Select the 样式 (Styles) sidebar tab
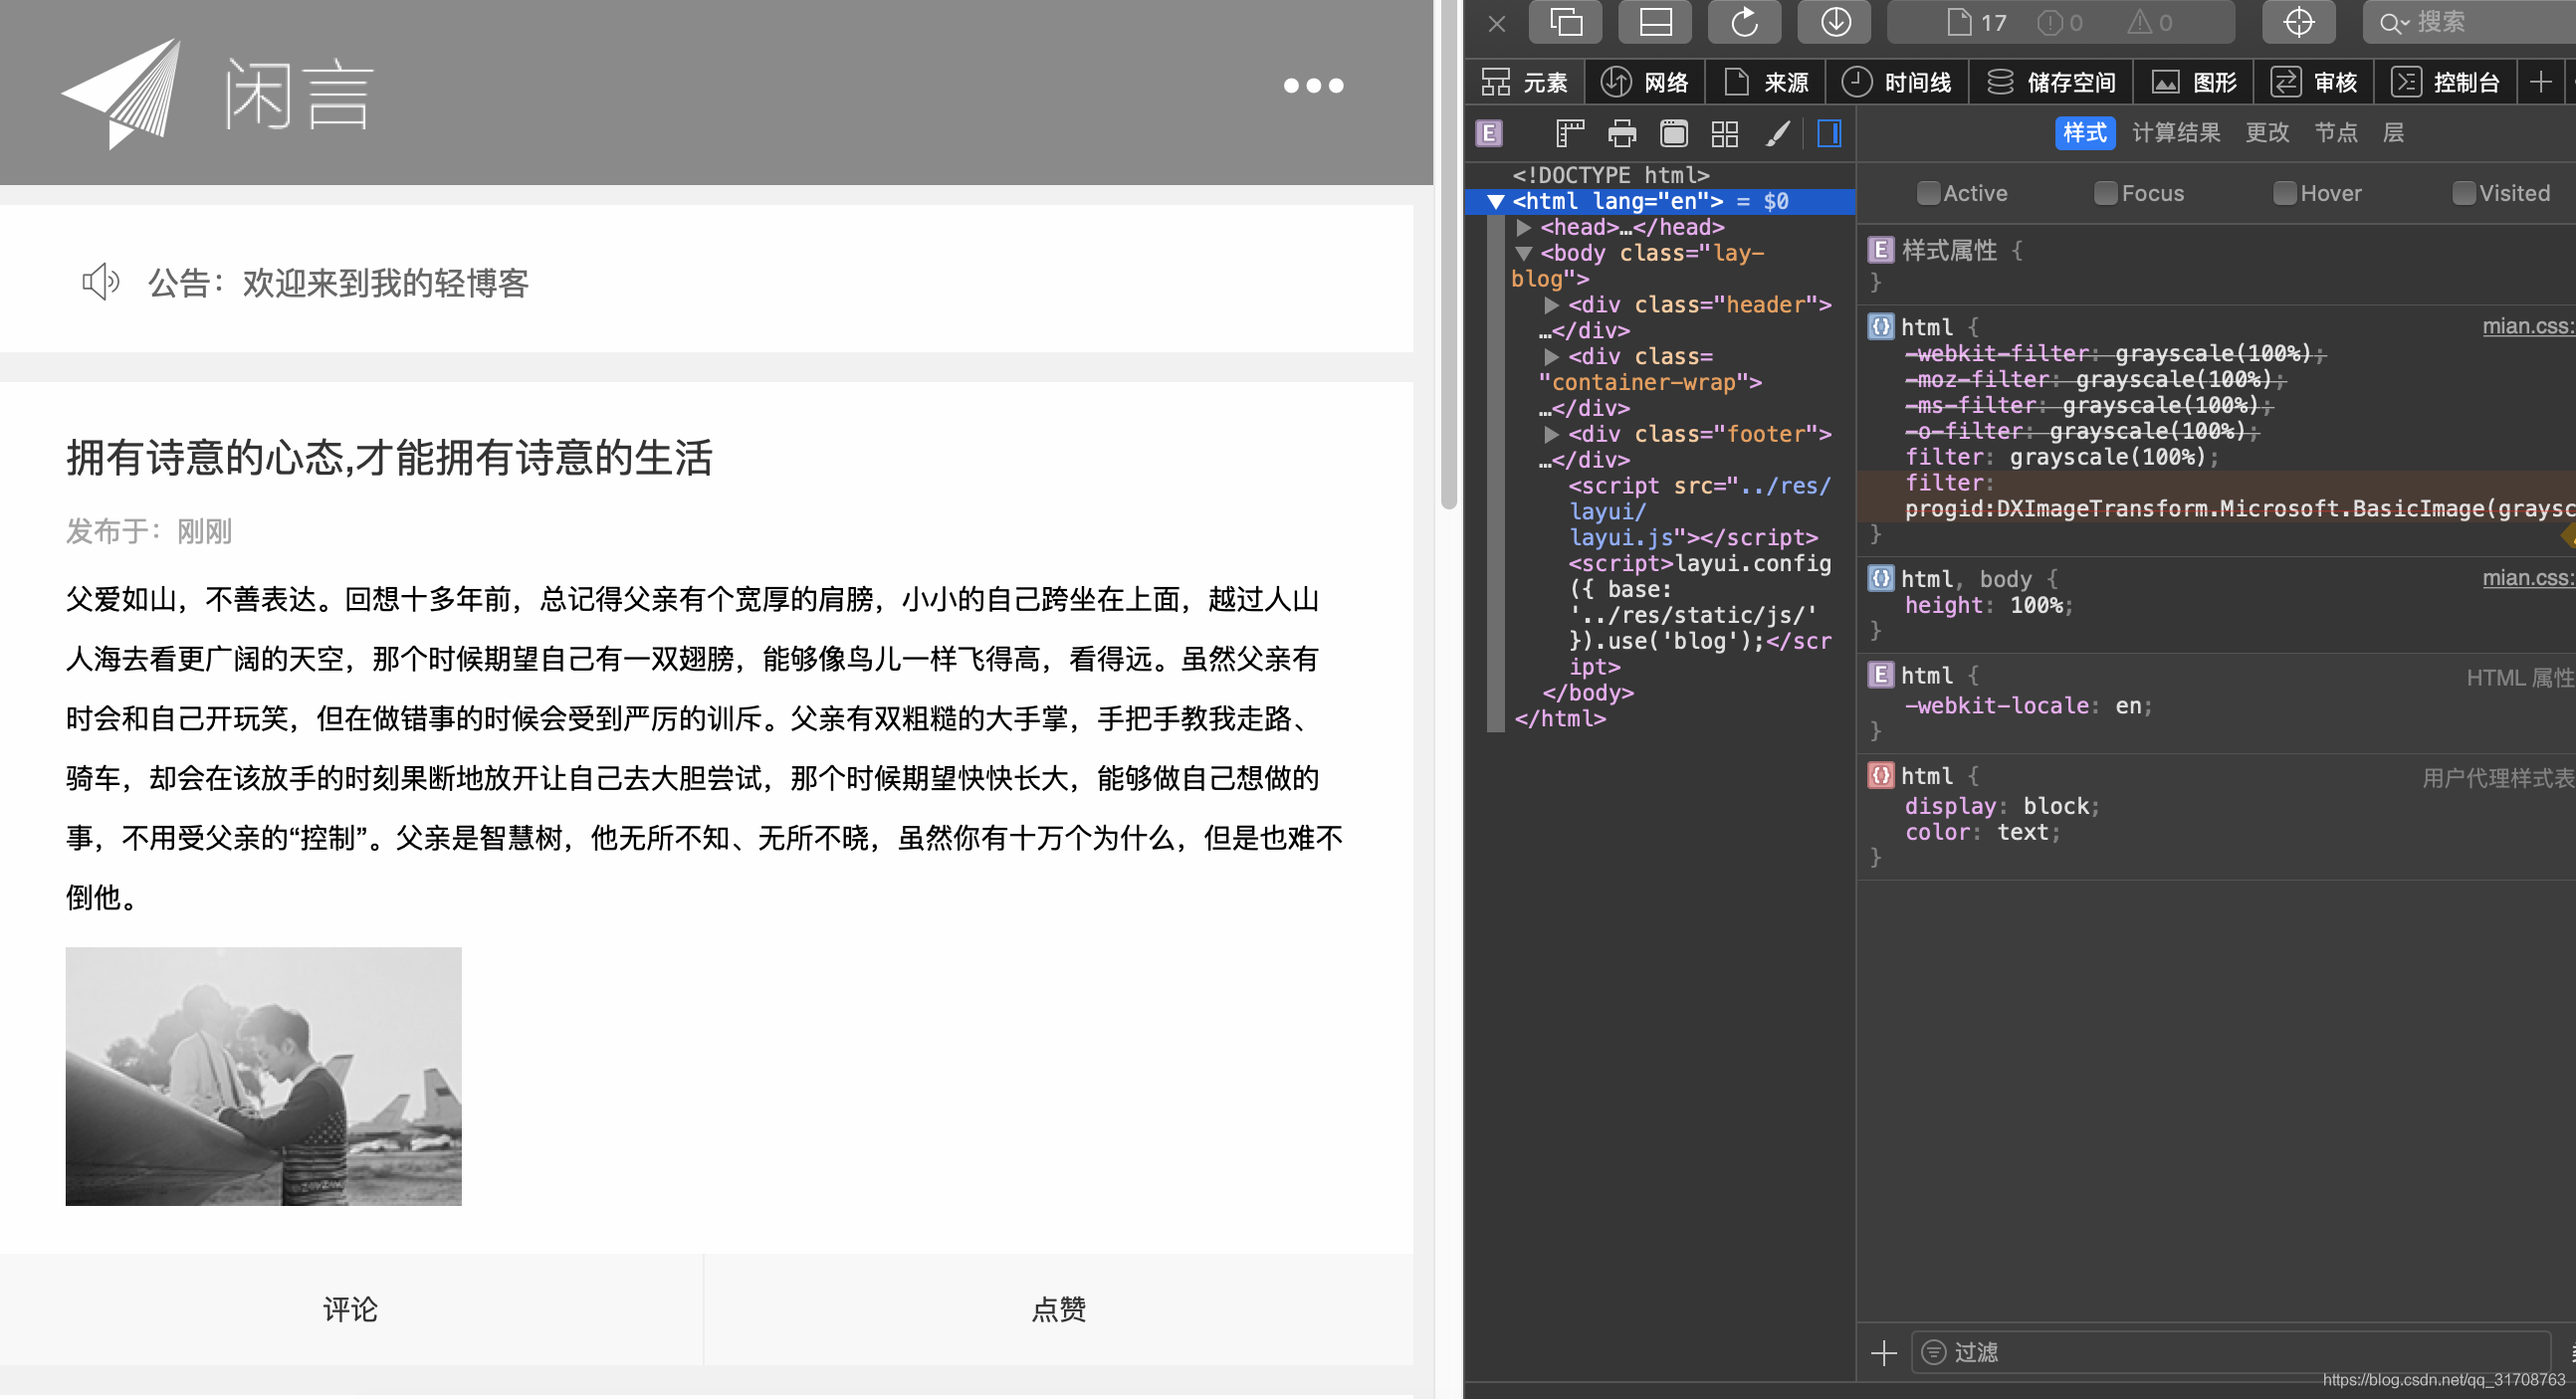 2085,132
